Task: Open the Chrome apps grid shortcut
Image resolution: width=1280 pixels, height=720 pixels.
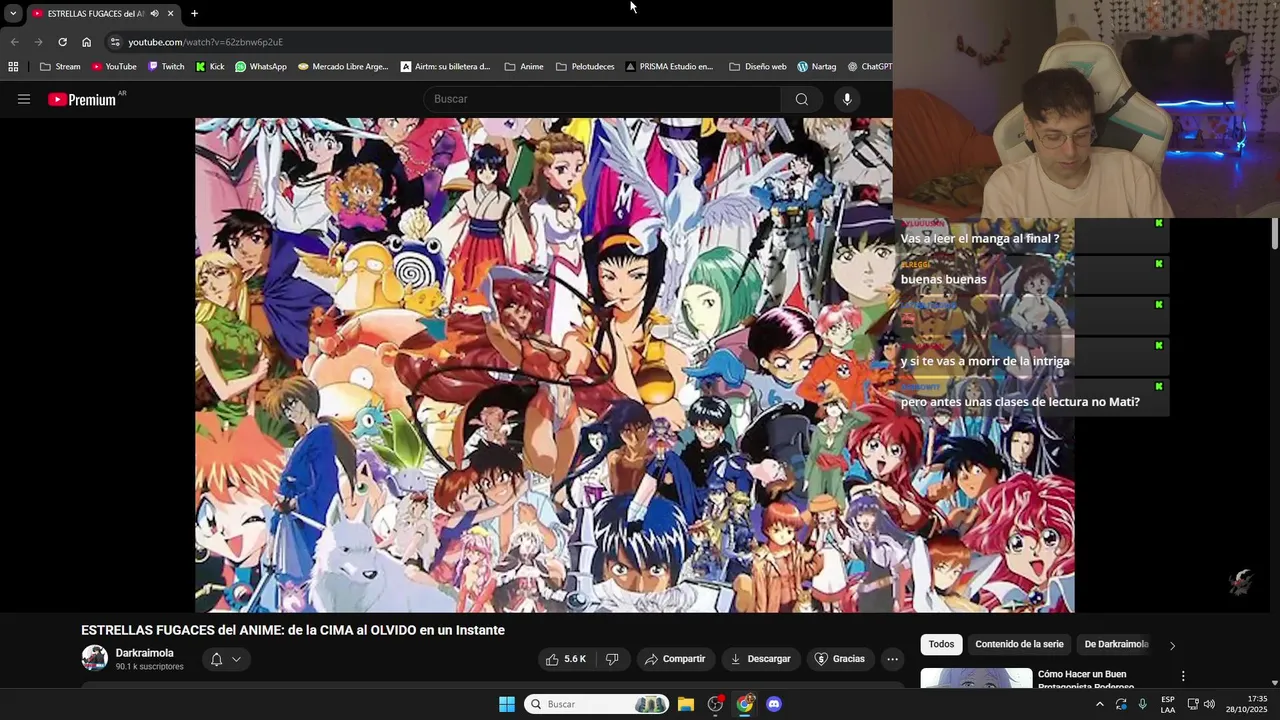Action: [13, 67]
